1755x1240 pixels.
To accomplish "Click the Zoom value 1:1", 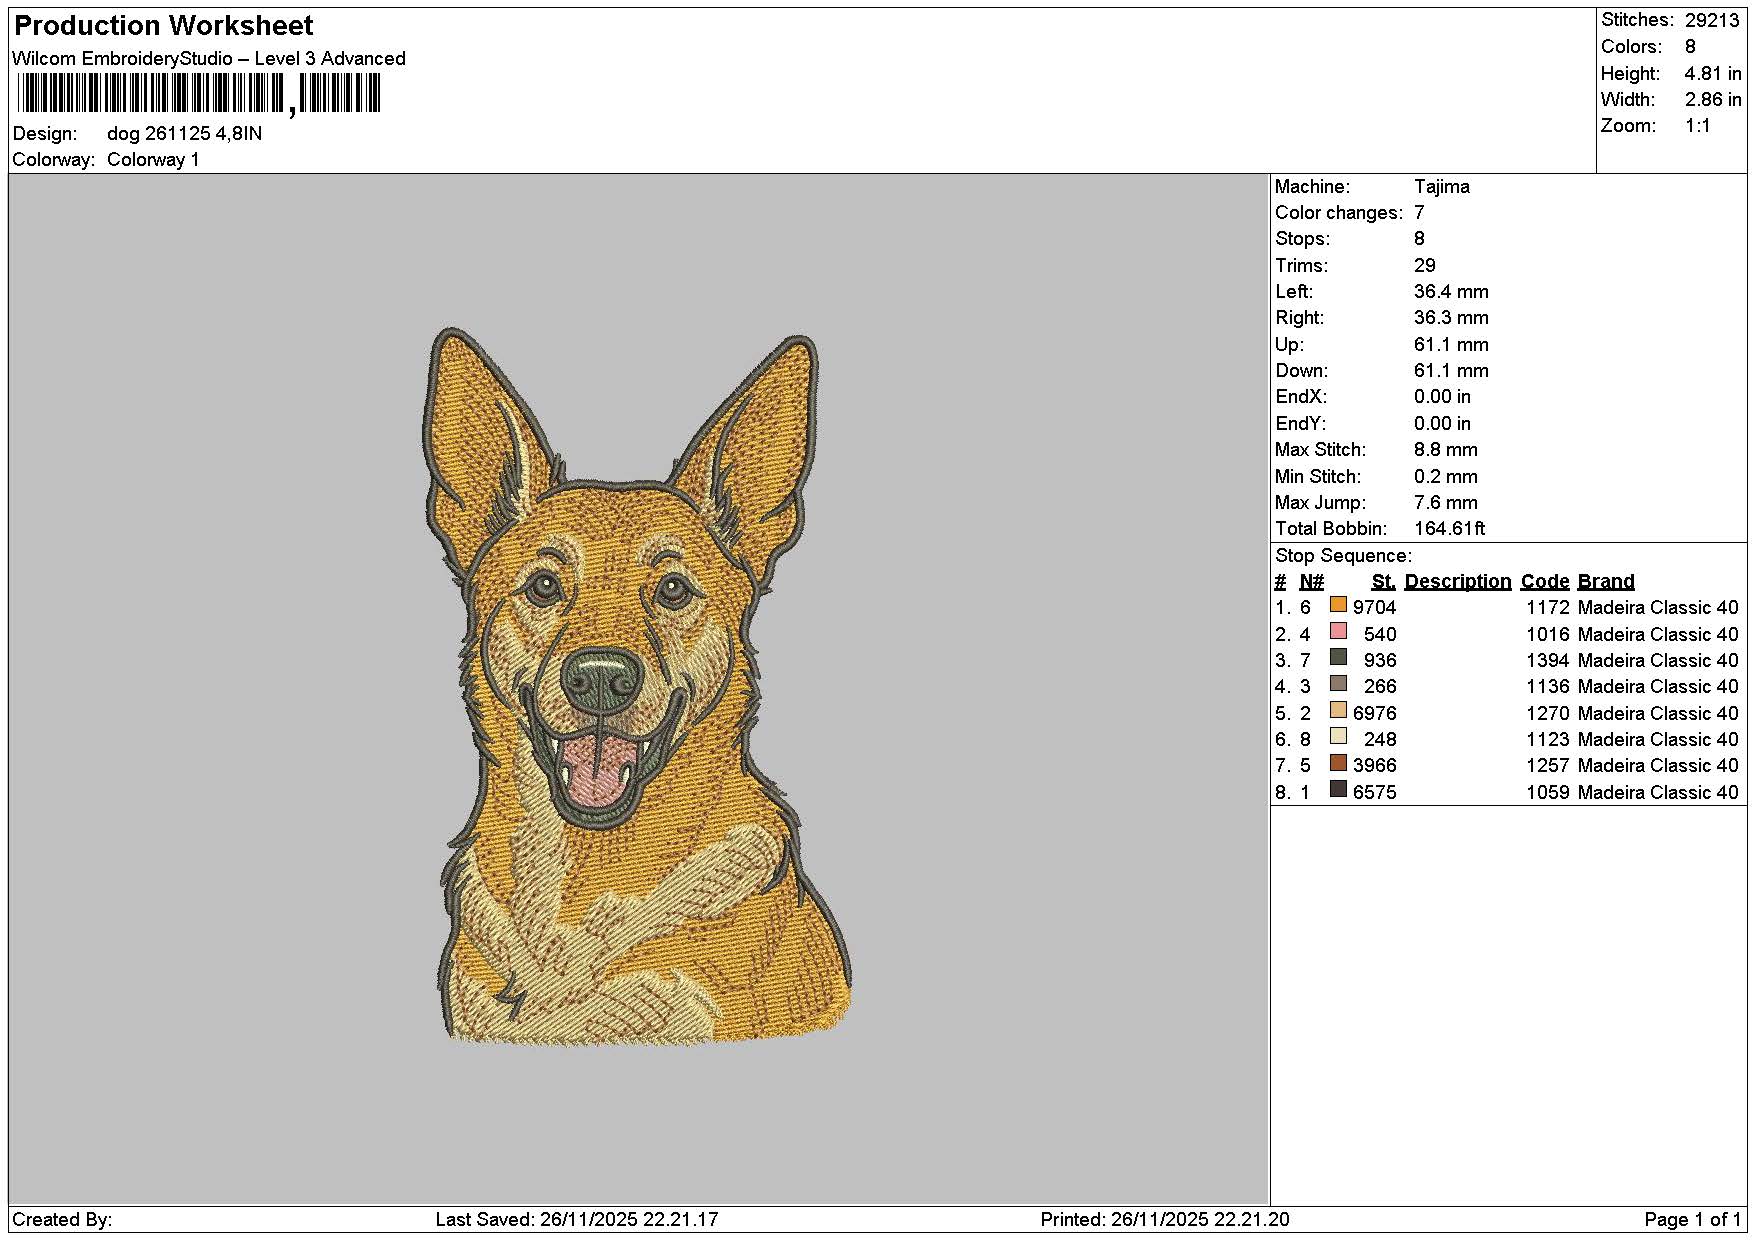I will (1697, 125).
